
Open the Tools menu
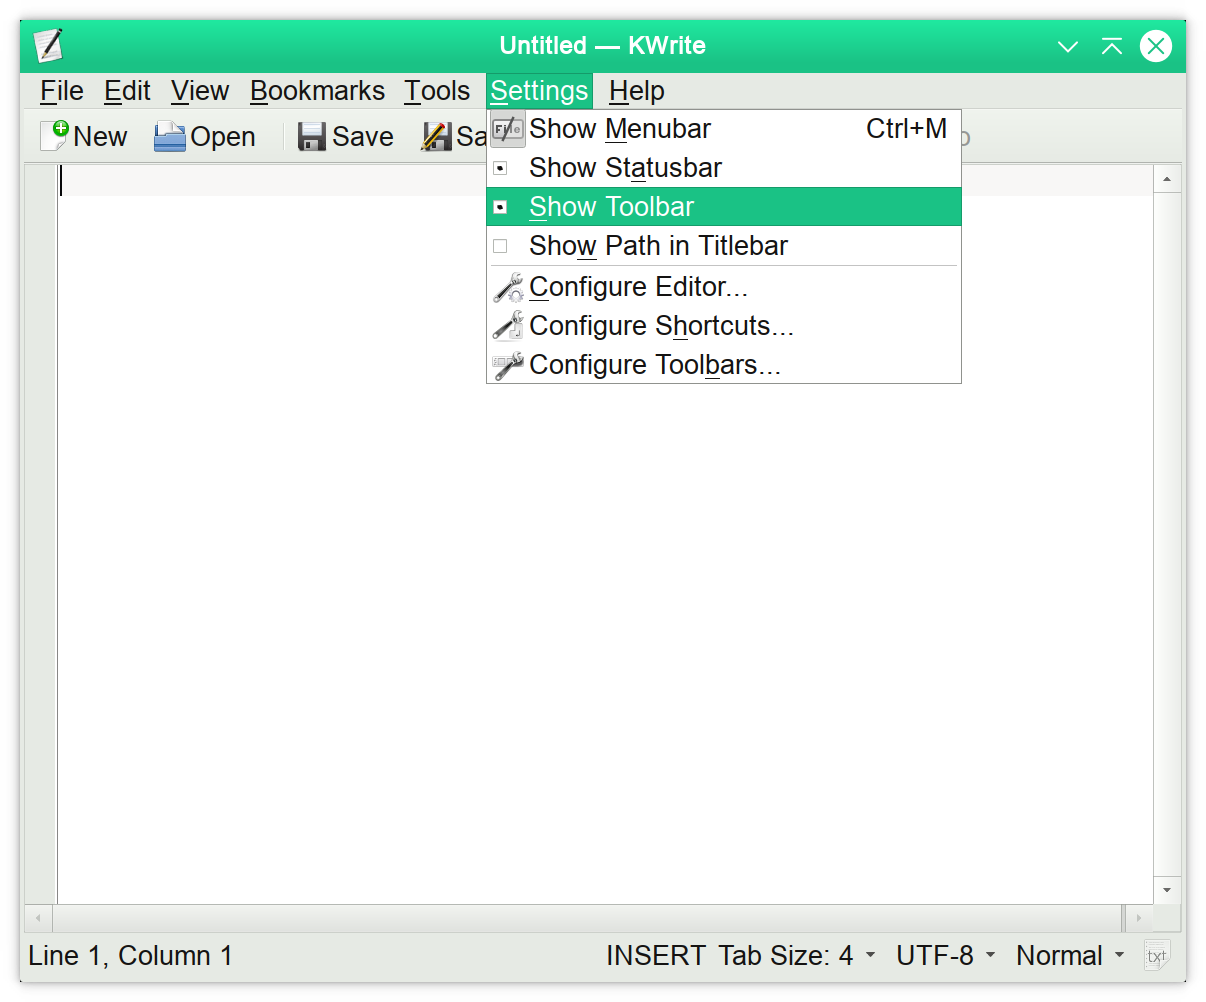[436, 91]
